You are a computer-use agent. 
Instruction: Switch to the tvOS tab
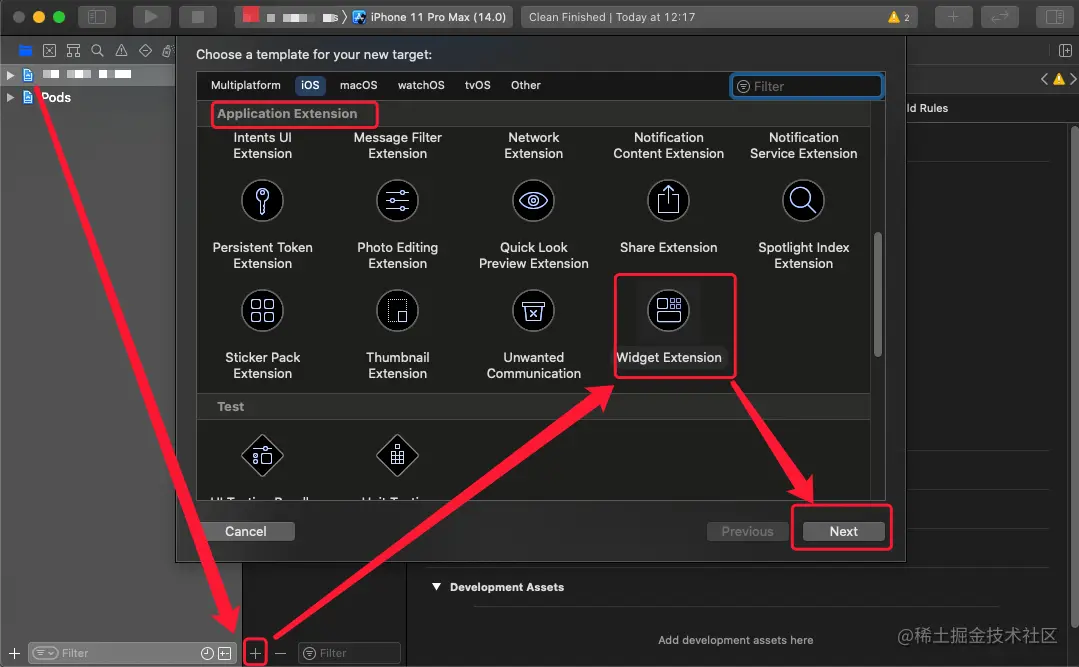478,85
